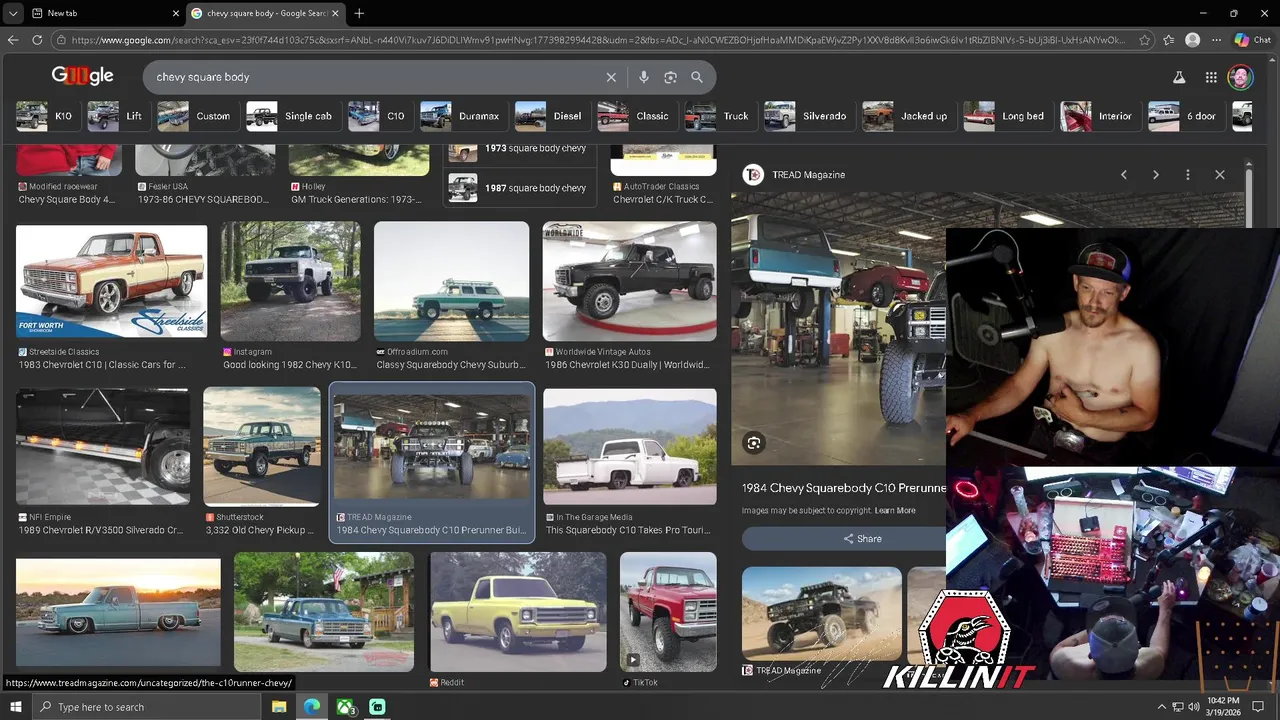Open tab actions menu dropdown
The height and width of the screenshot is (720, 1280).
[13, 13]
